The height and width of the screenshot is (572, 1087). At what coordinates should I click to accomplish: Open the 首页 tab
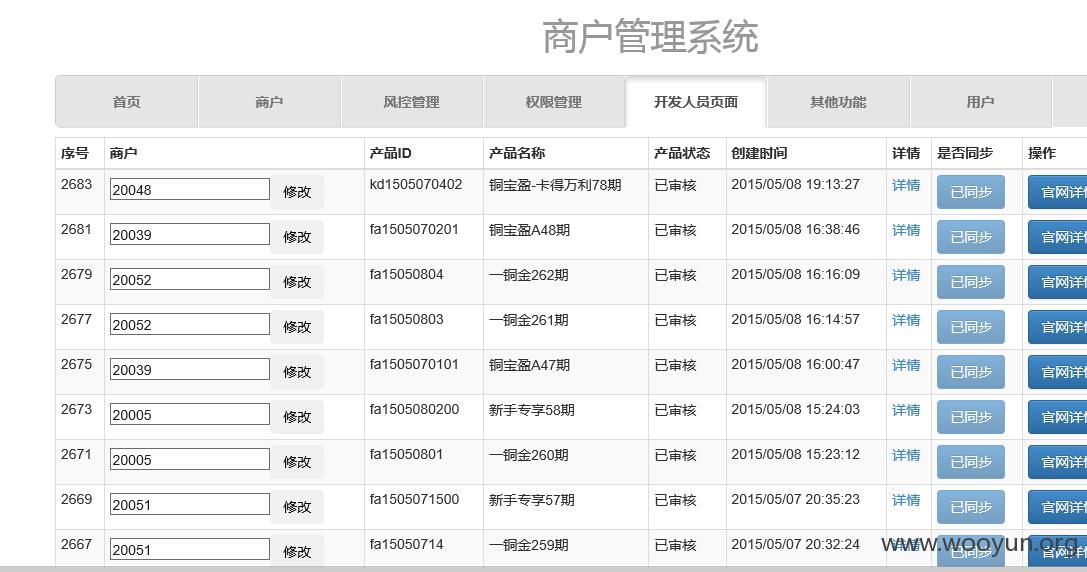pyautogui.click(x=127, y=102)
